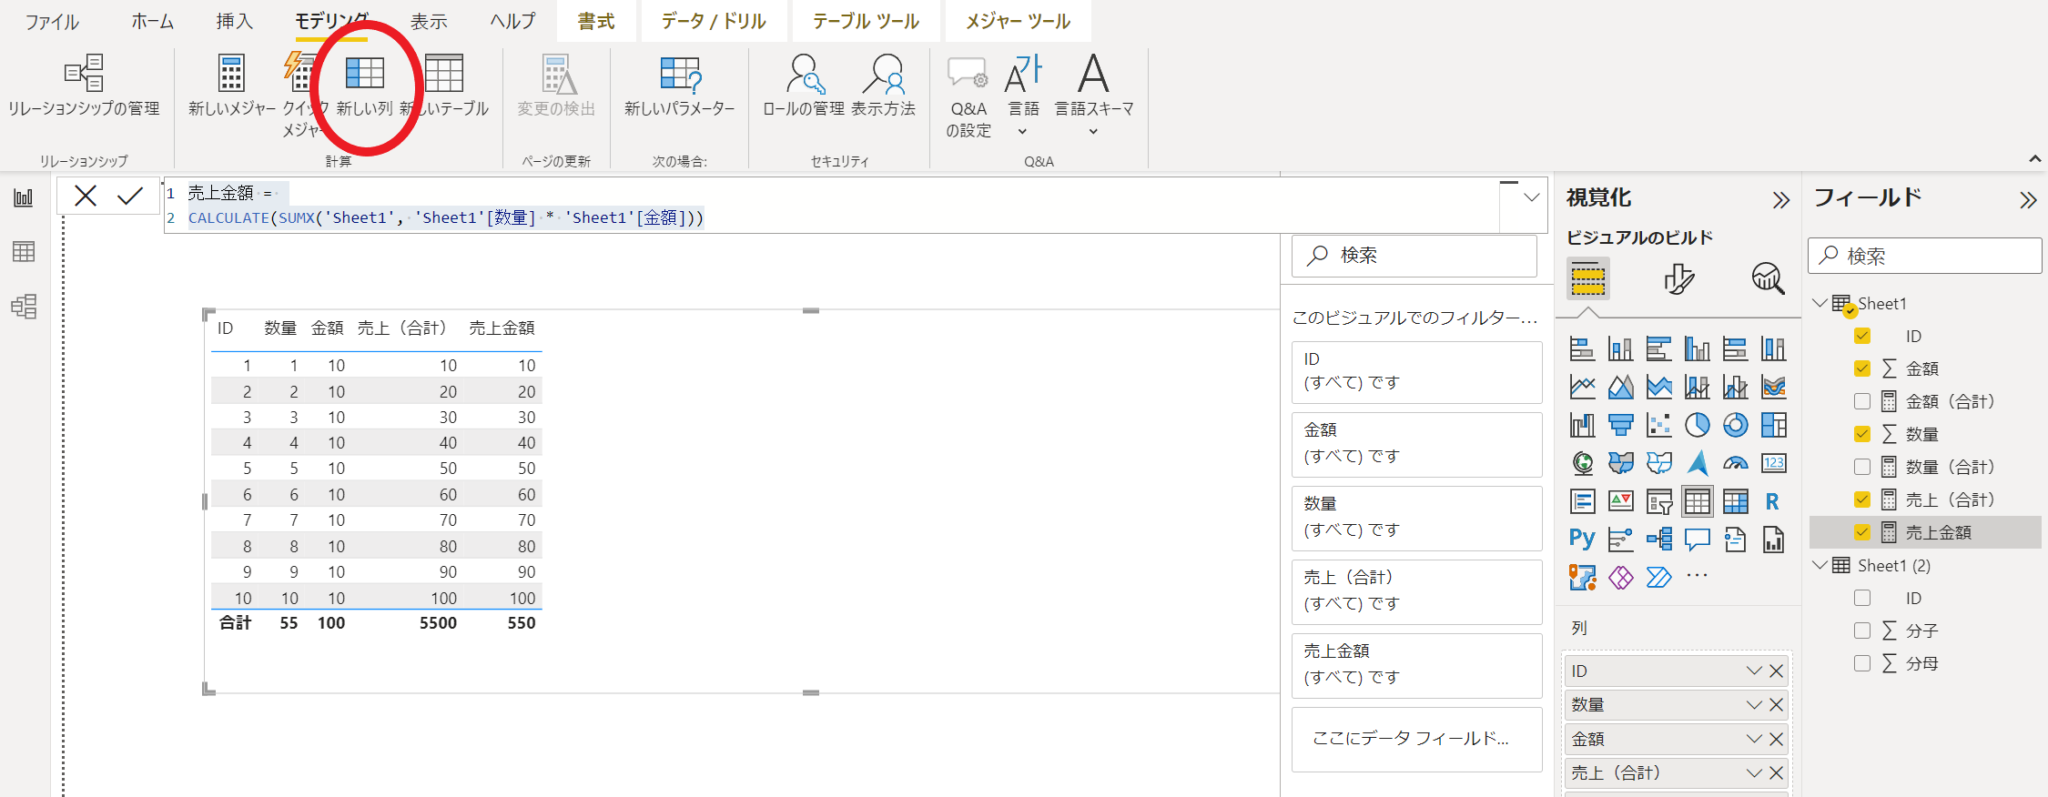Collapse the Sheet1 table tree
Viewport: 2048px width, 797px height.
(1820, 303)
